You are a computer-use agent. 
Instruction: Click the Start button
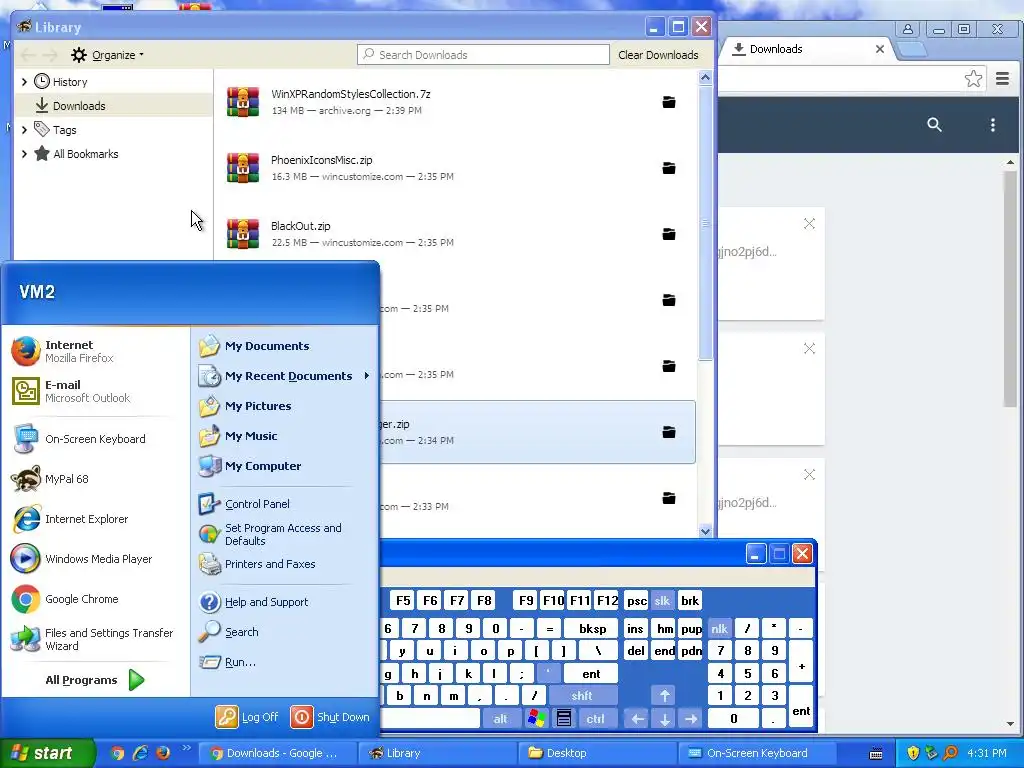[x=47, y=753]
